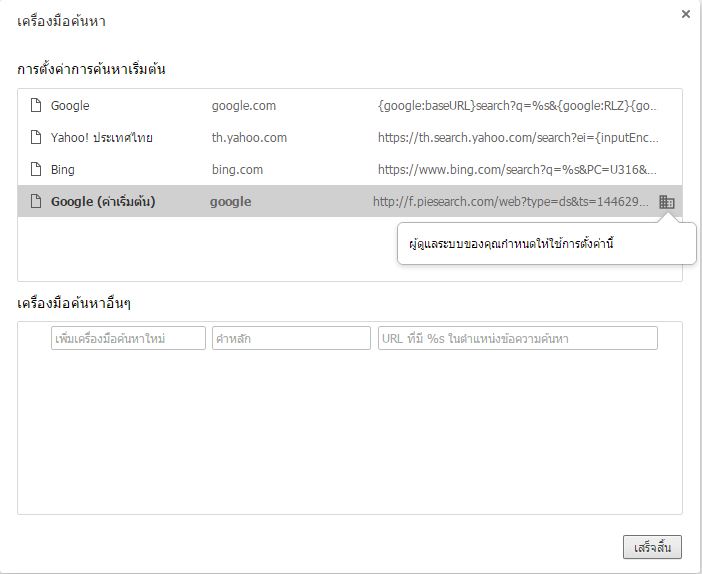Focus the URL ที่มี %s field
The image size is (702, 574).
(518, 338)
